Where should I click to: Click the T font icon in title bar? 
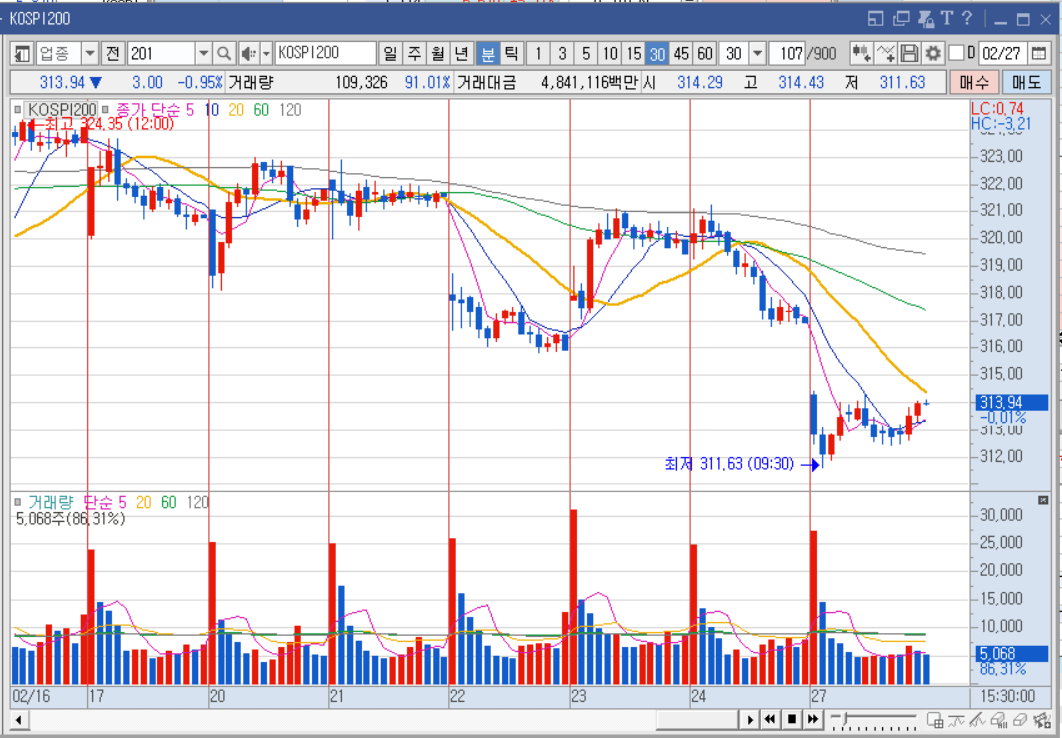(947, 19)
